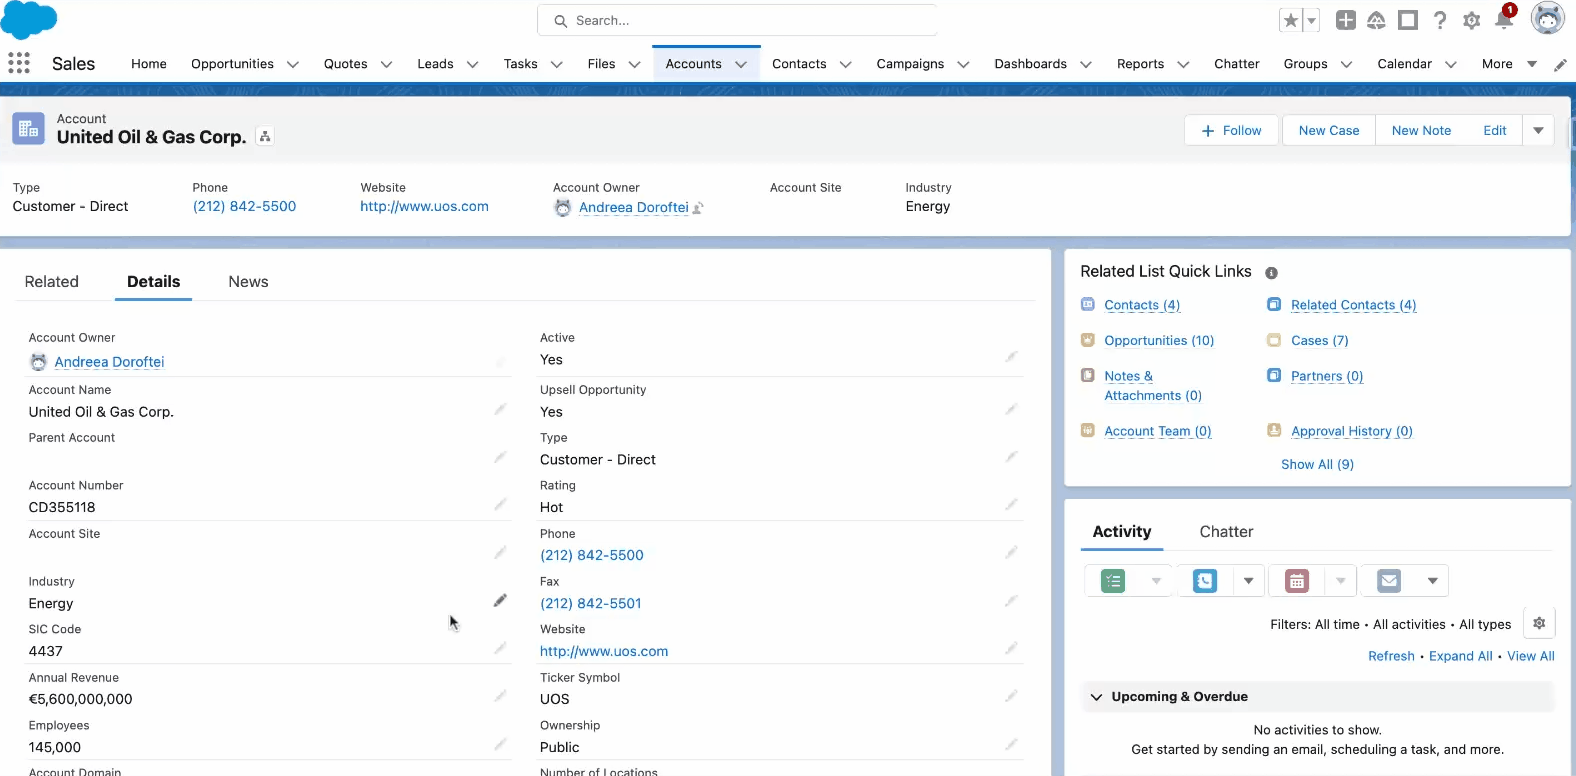Click the Edit button
The width and height of the screenshot is (1576, 776).
pos(1495,130)
